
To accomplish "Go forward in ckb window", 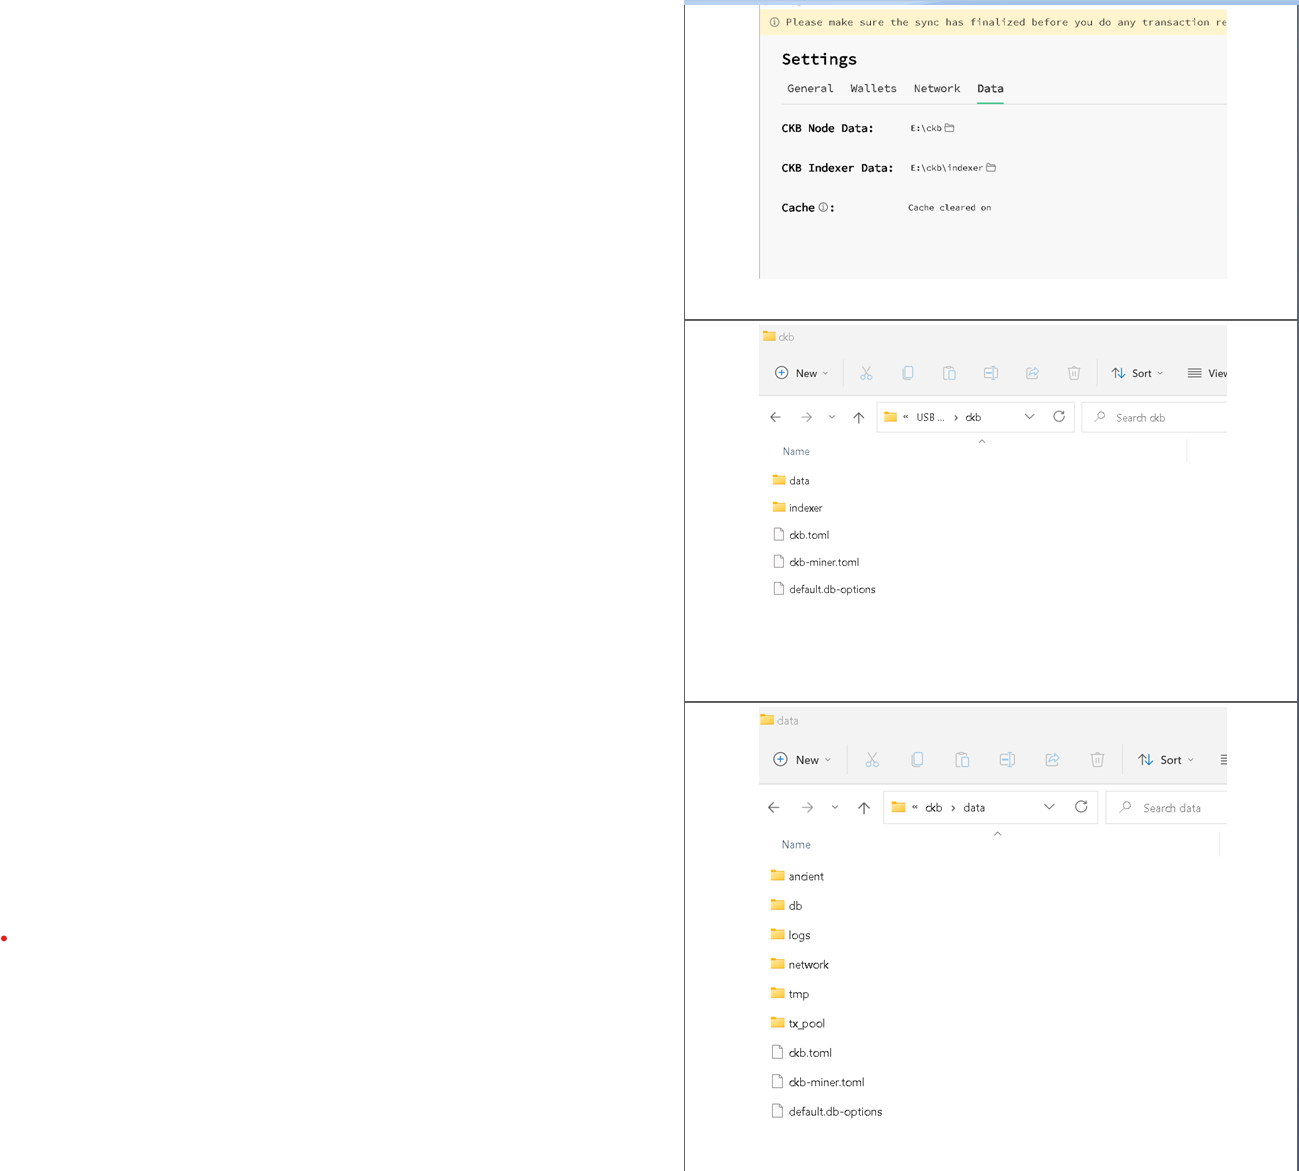I will pyautogui.click(x=806, y=417).
